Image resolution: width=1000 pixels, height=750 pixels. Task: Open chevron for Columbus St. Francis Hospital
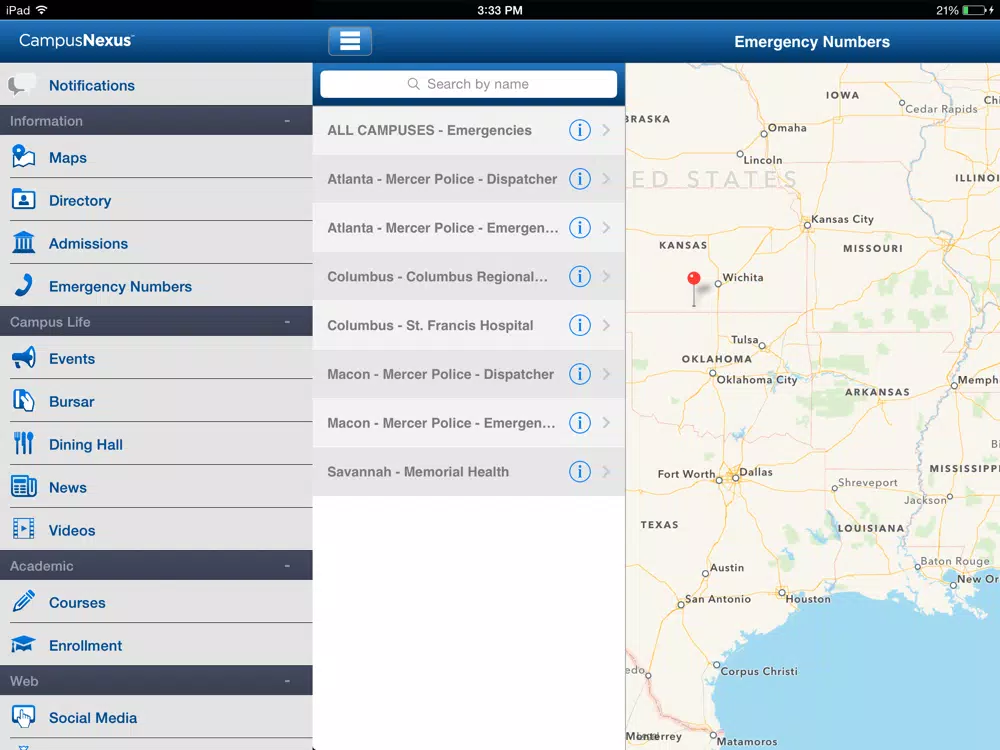606,325
